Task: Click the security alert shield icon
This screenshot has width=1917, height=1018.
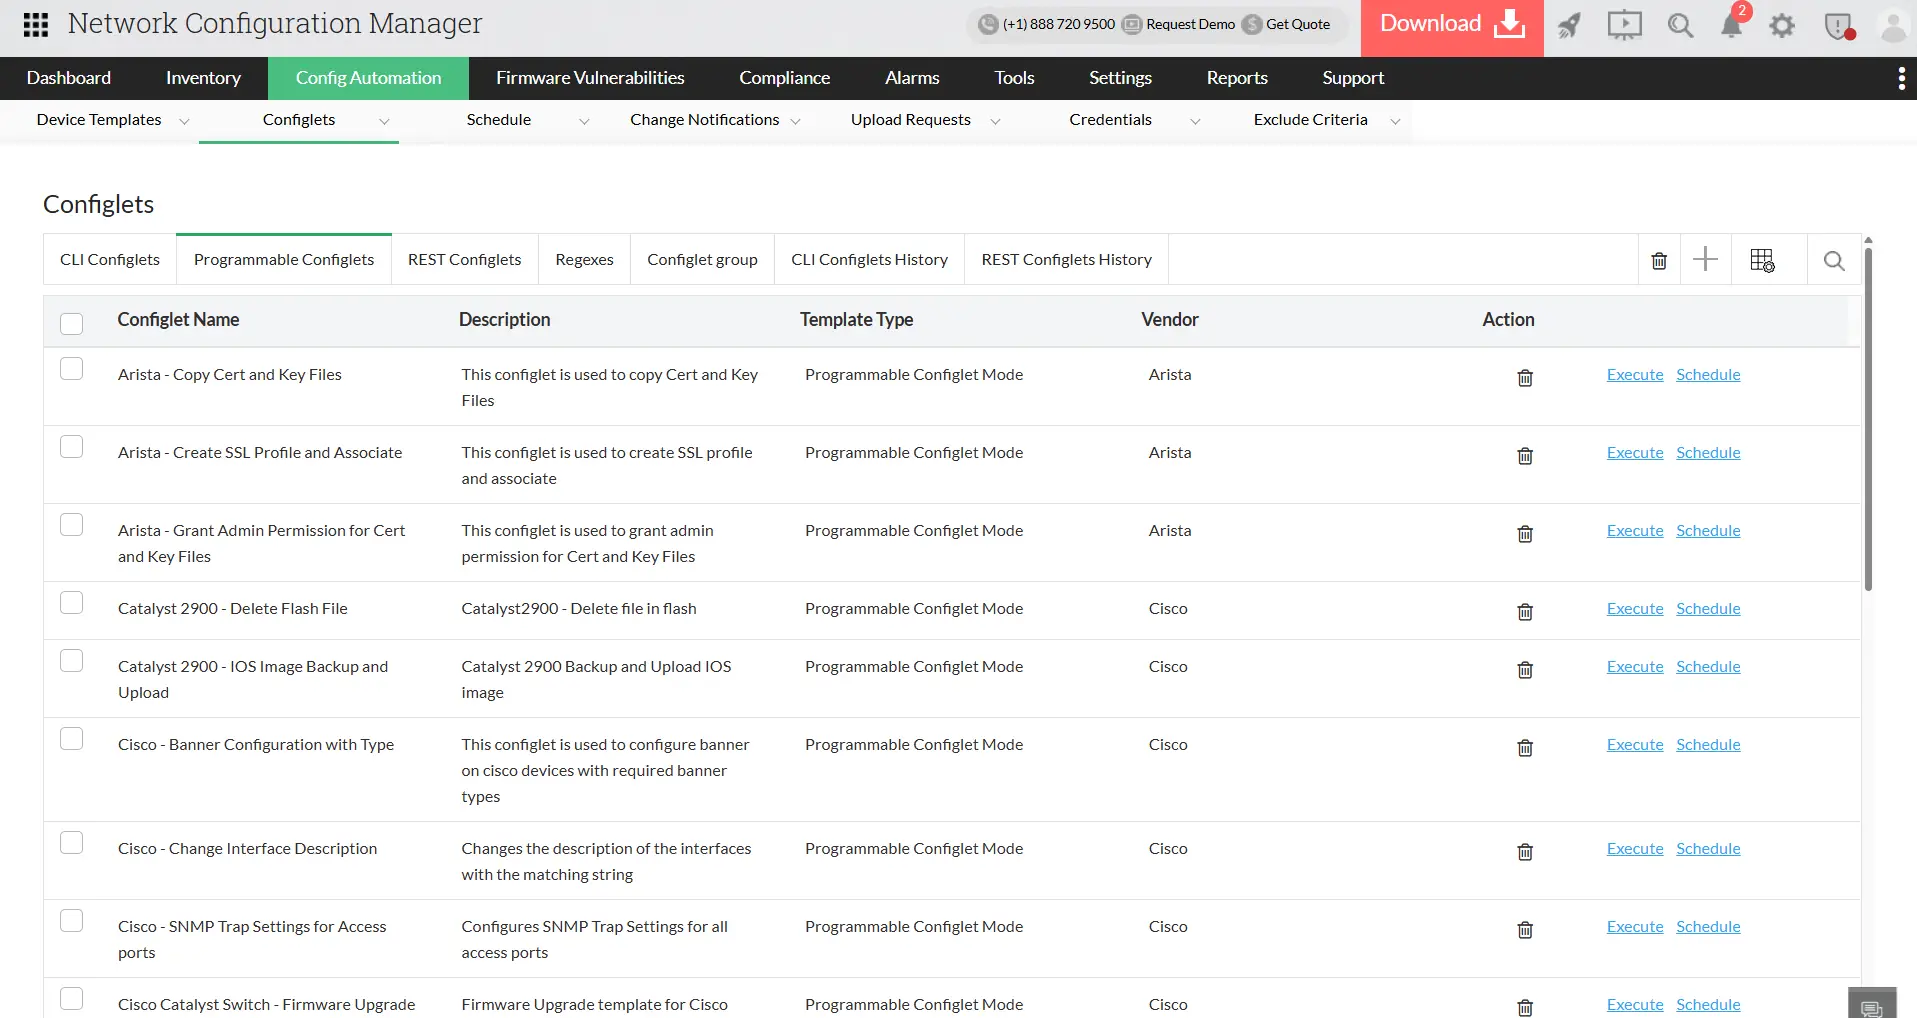Action: tap(1838, 28)
